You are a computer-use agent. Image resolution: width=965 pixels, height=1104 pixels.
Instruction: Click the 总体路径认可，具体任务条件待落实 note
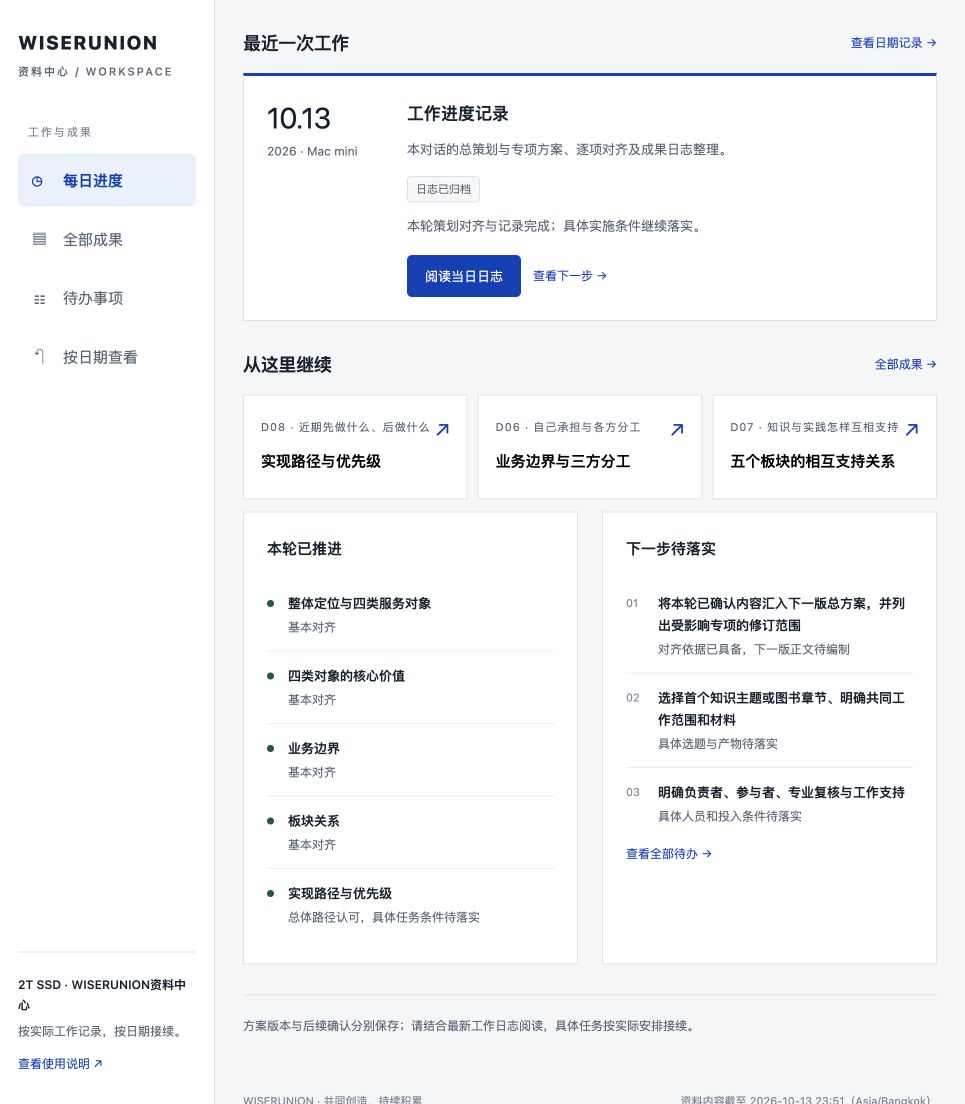point(384,917)
